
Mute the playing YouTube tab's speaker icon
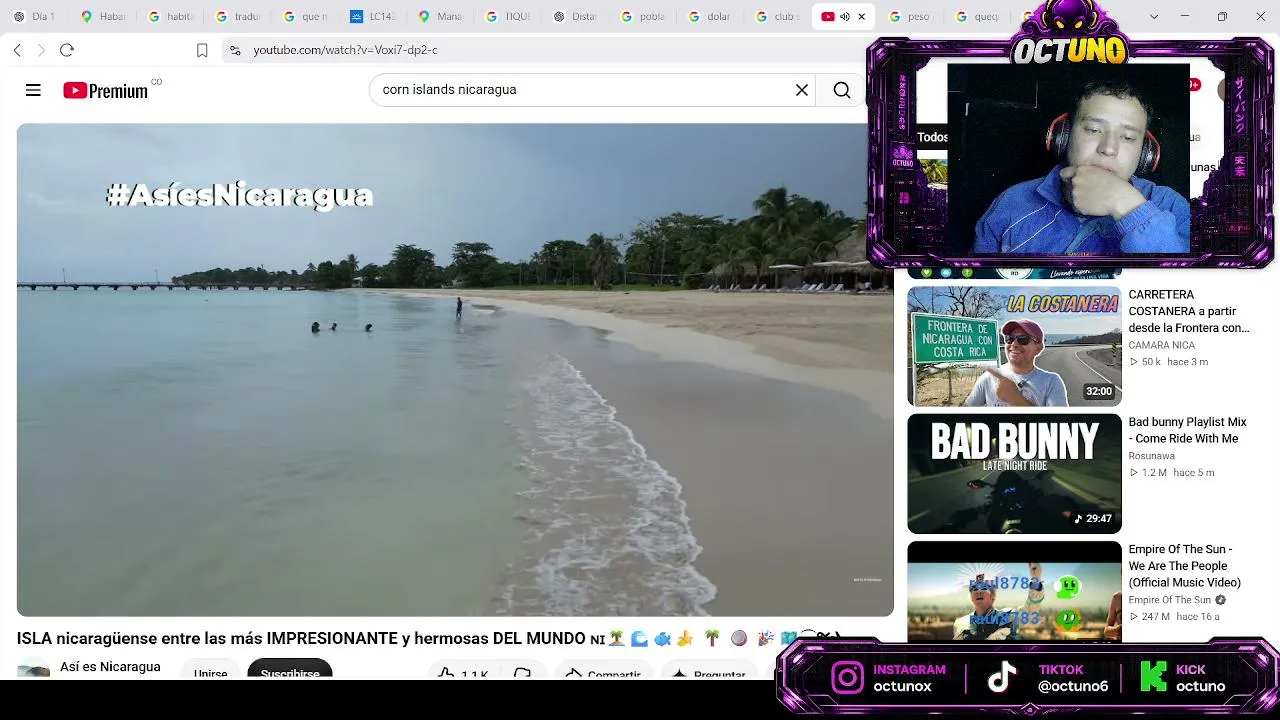click(x=844, y=17)
